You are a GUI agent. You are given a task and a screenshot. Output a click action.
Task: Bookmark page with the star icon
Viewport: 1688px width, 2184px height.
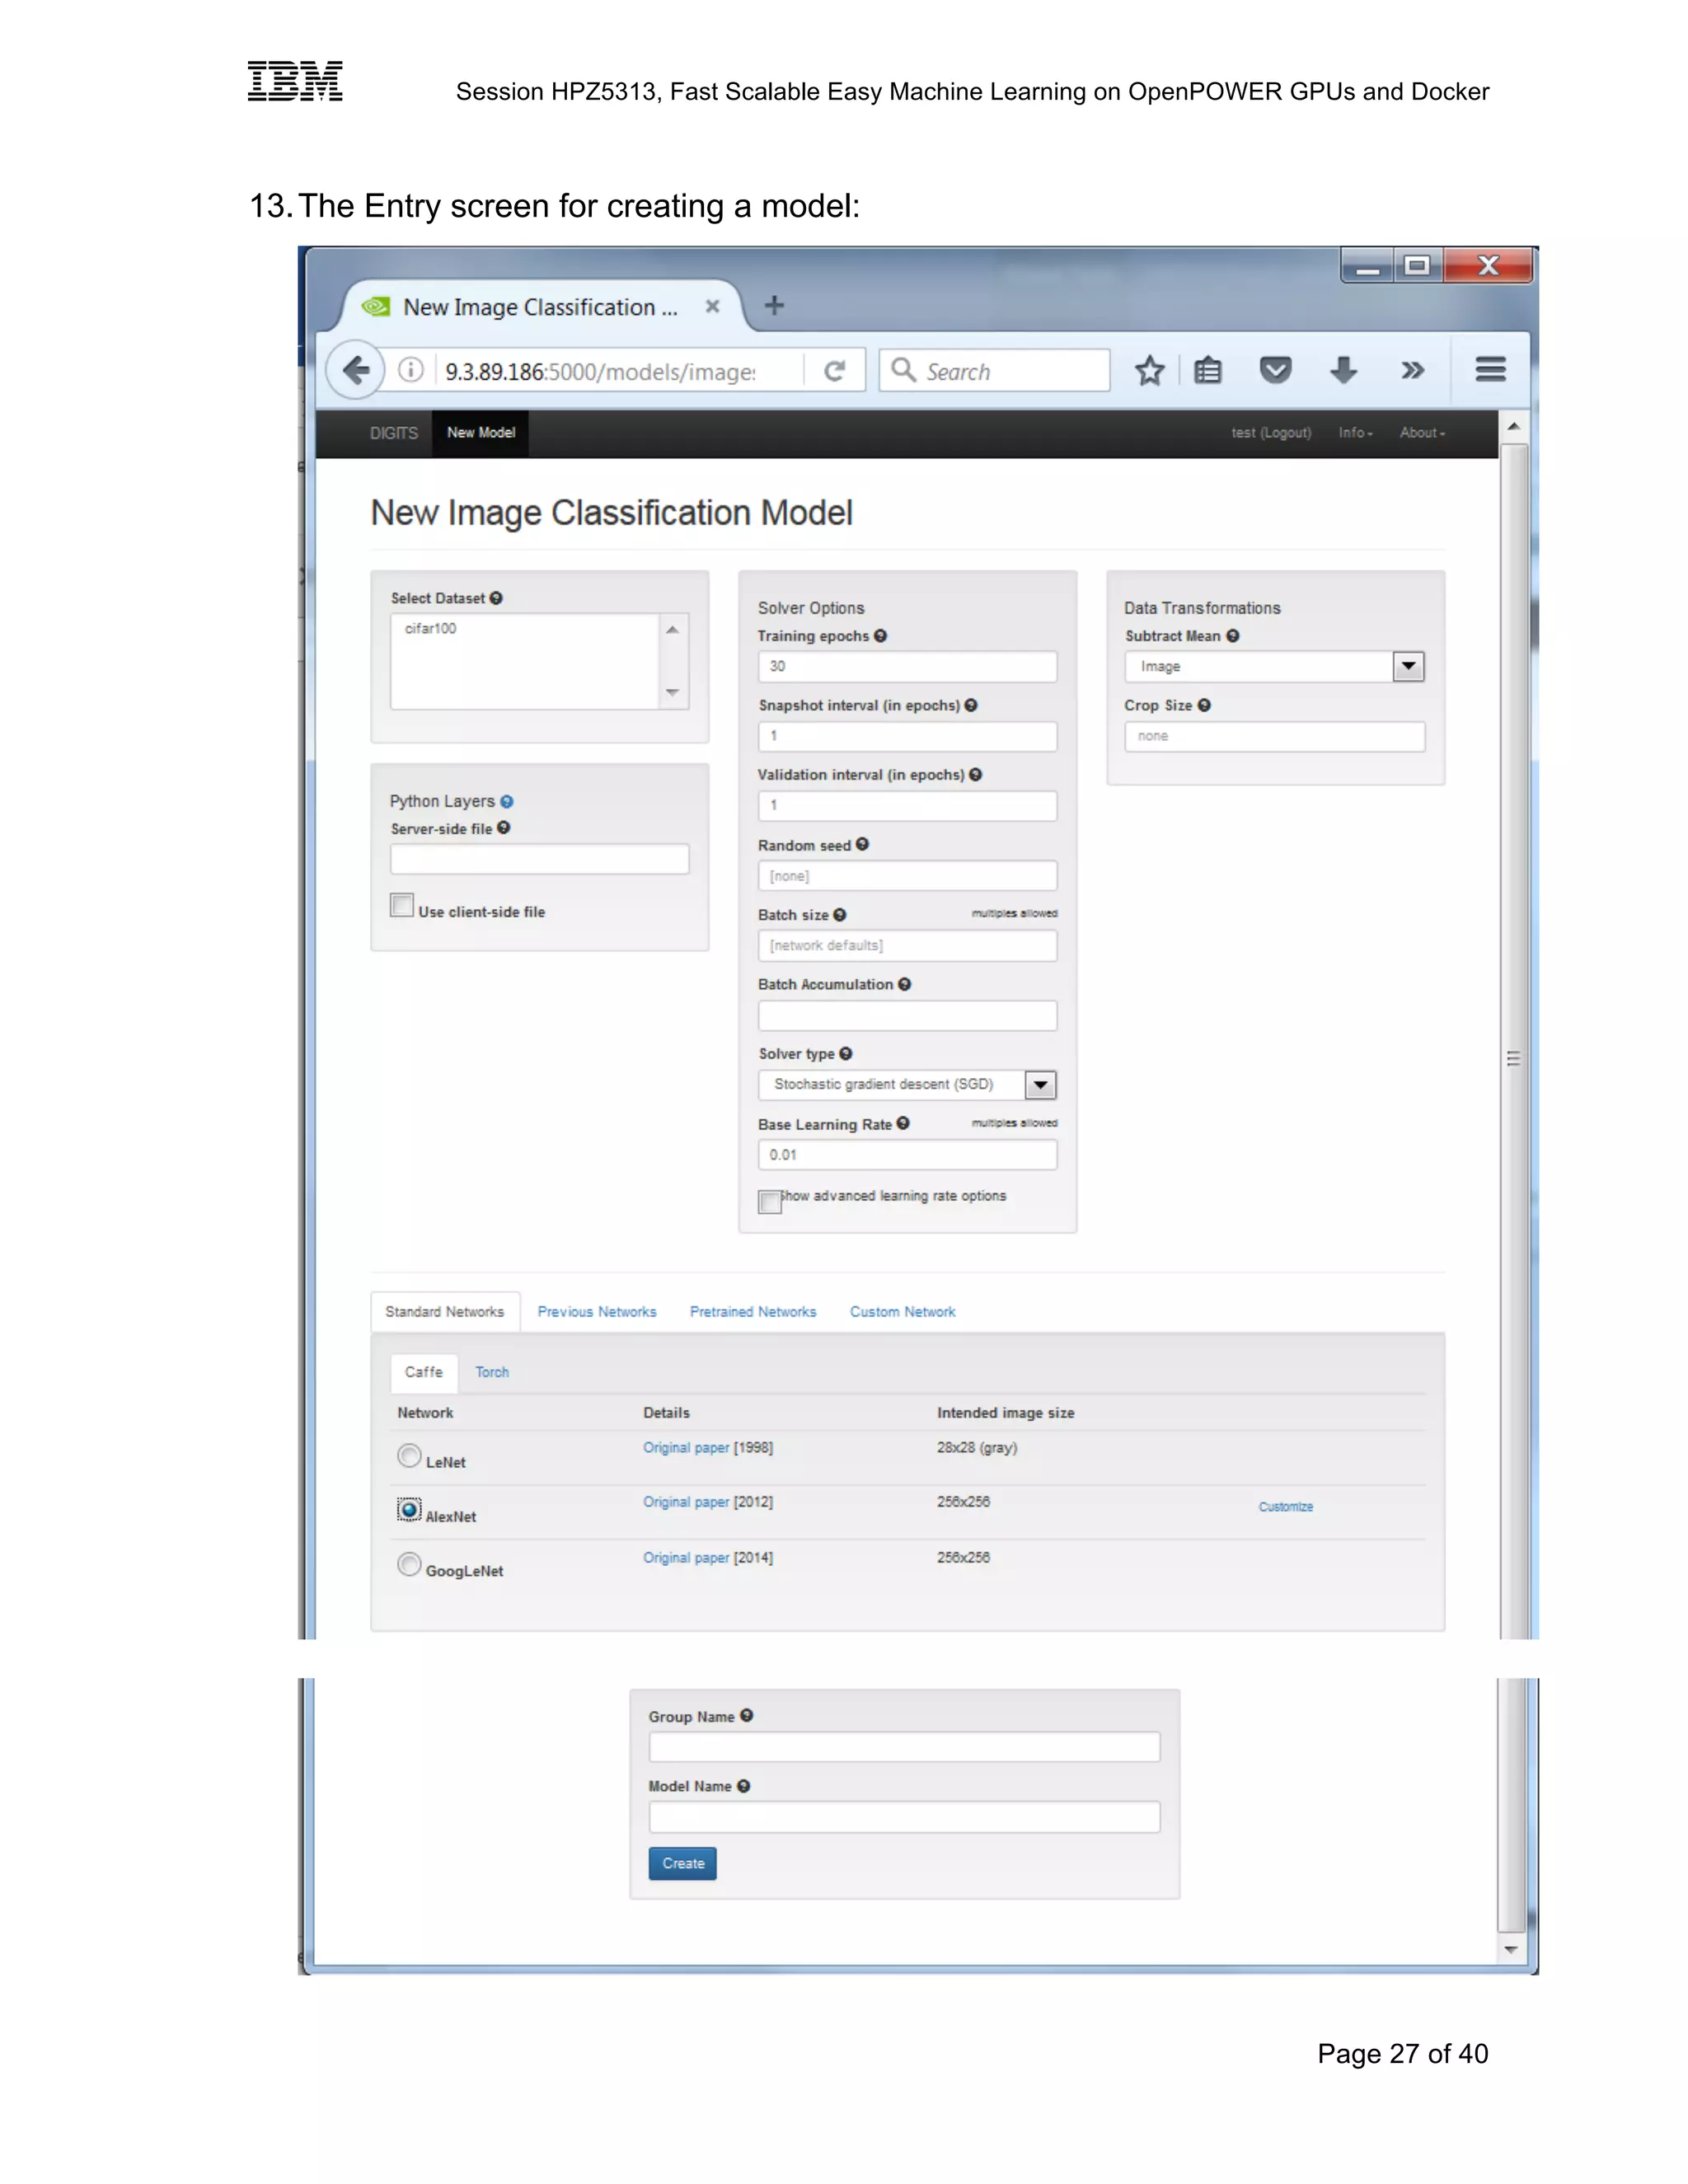point(1149,371)
